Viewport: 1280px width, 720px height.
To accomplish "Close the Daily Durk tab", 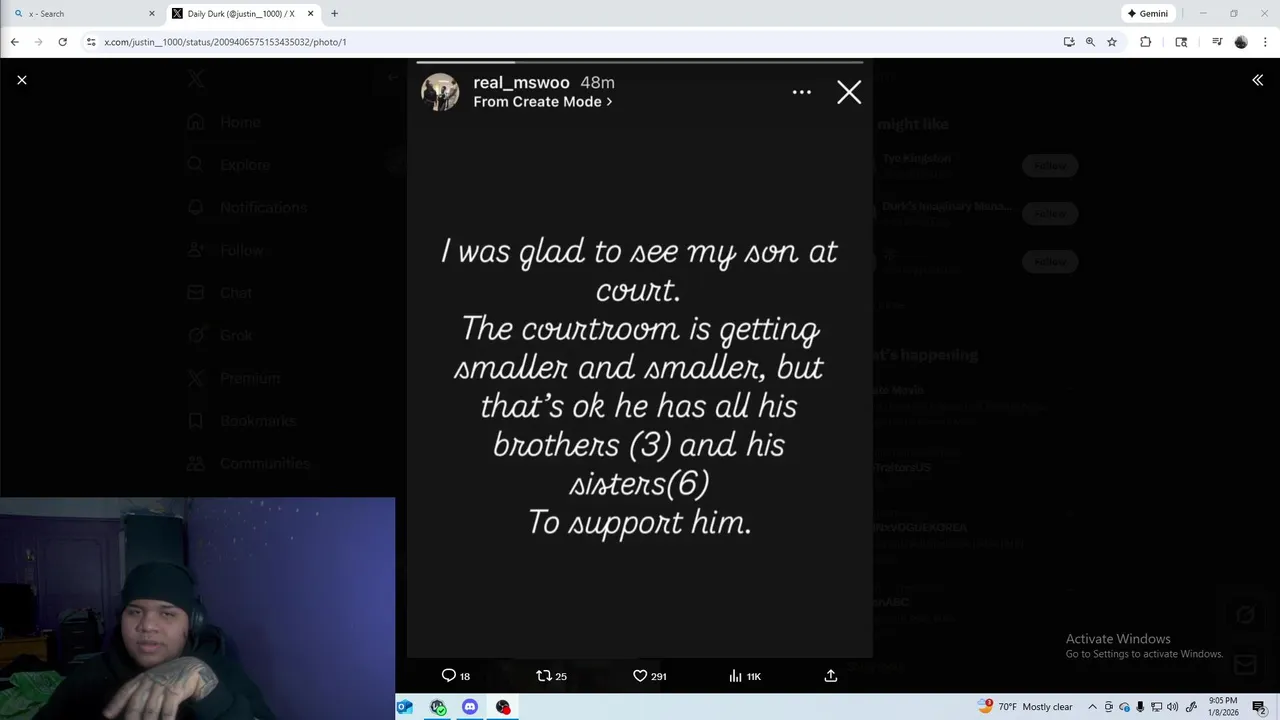I will [310, 14].
